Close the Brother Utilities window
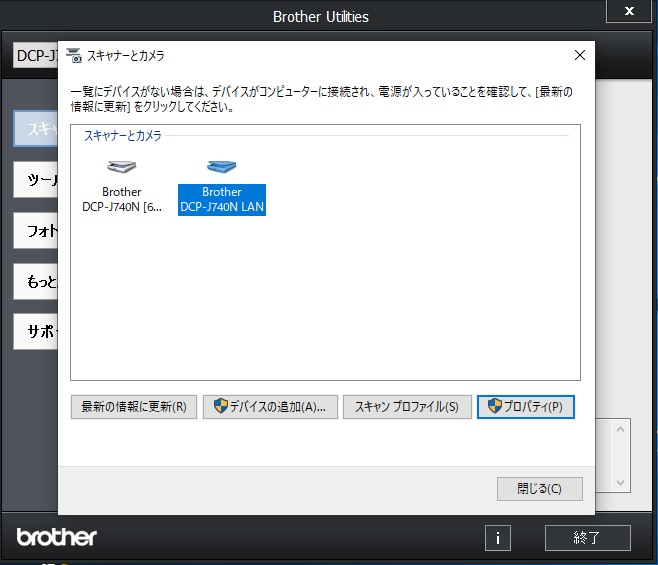This screenshot has width=658, height=565. pyautogui.click(x=628, y=13)
